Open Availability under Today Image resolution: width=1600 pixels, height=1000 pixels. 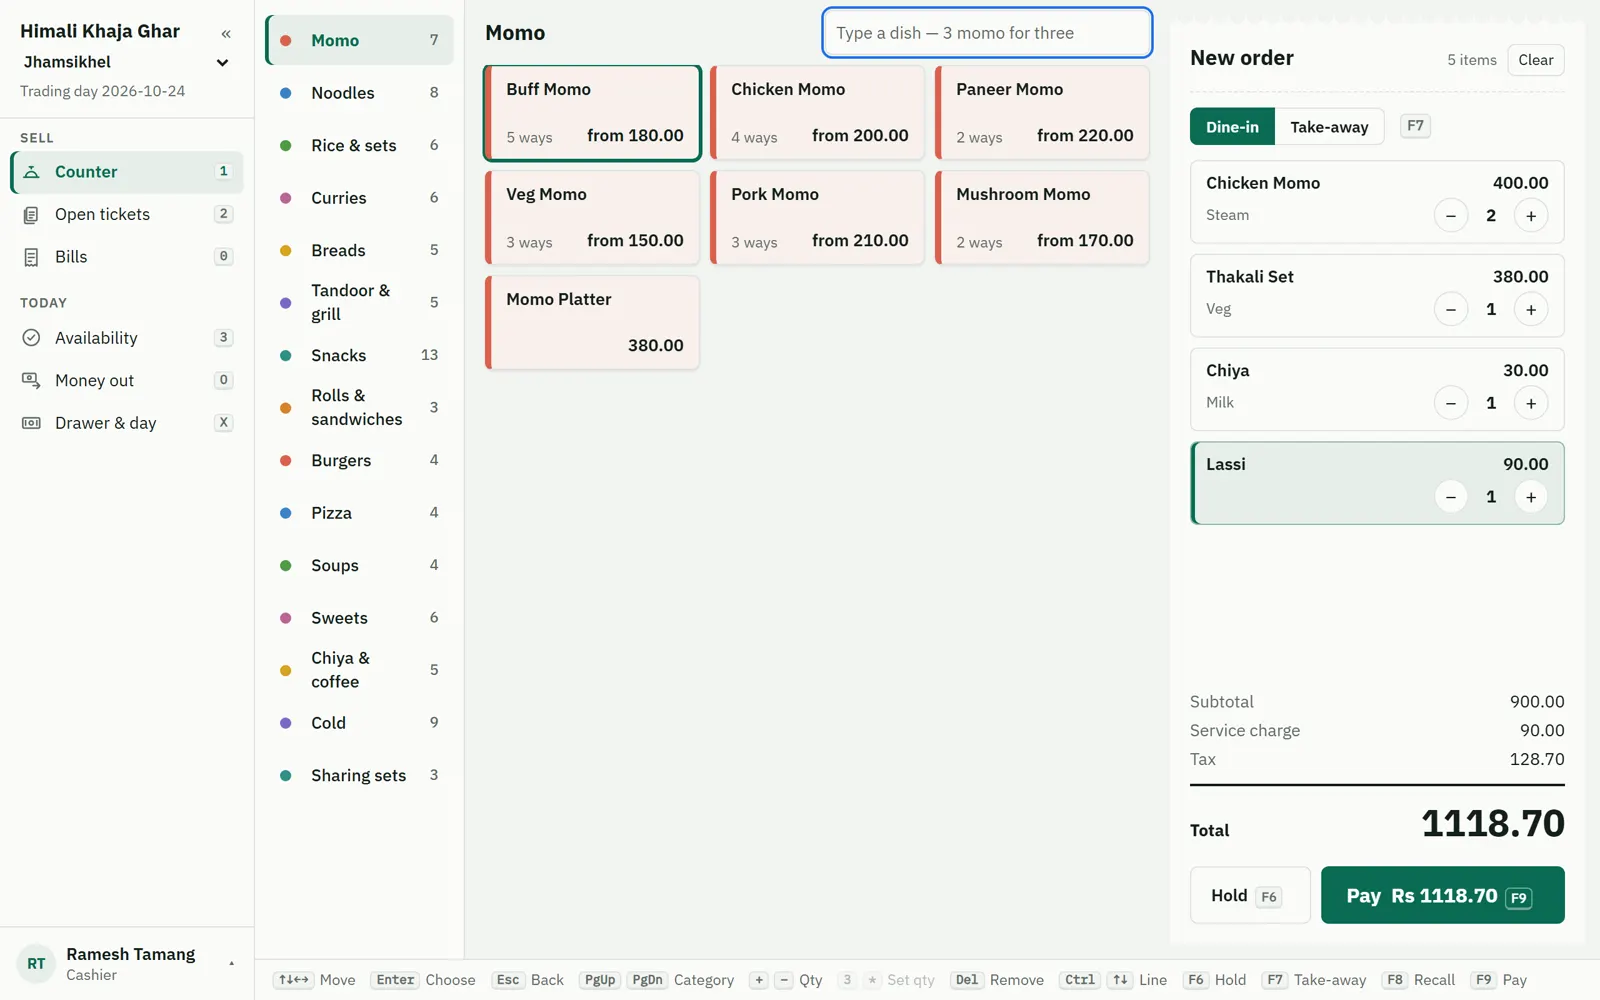pos(127,338)
